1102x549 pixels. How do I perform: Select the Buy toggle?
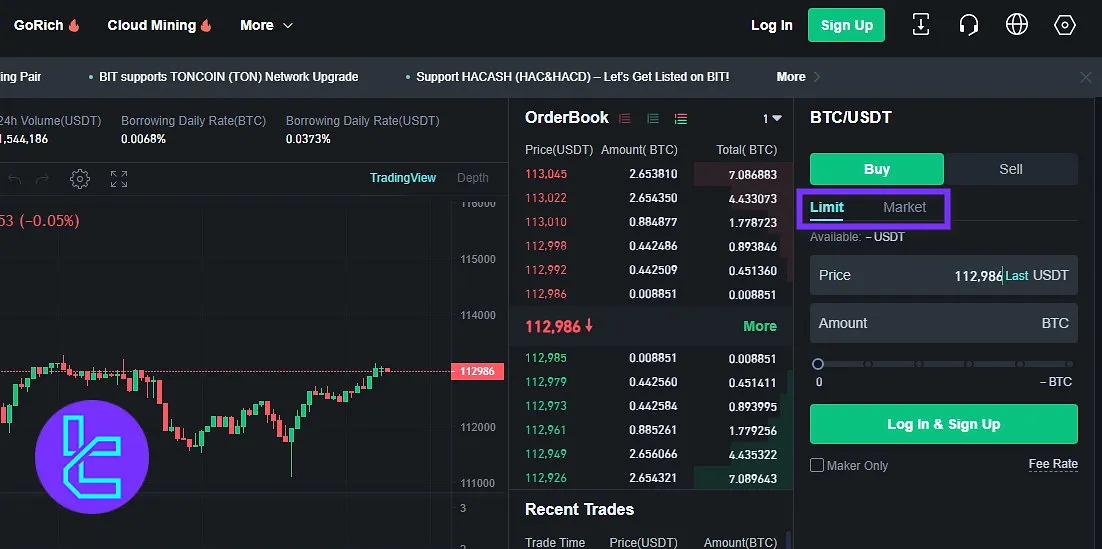click(876, 169)
